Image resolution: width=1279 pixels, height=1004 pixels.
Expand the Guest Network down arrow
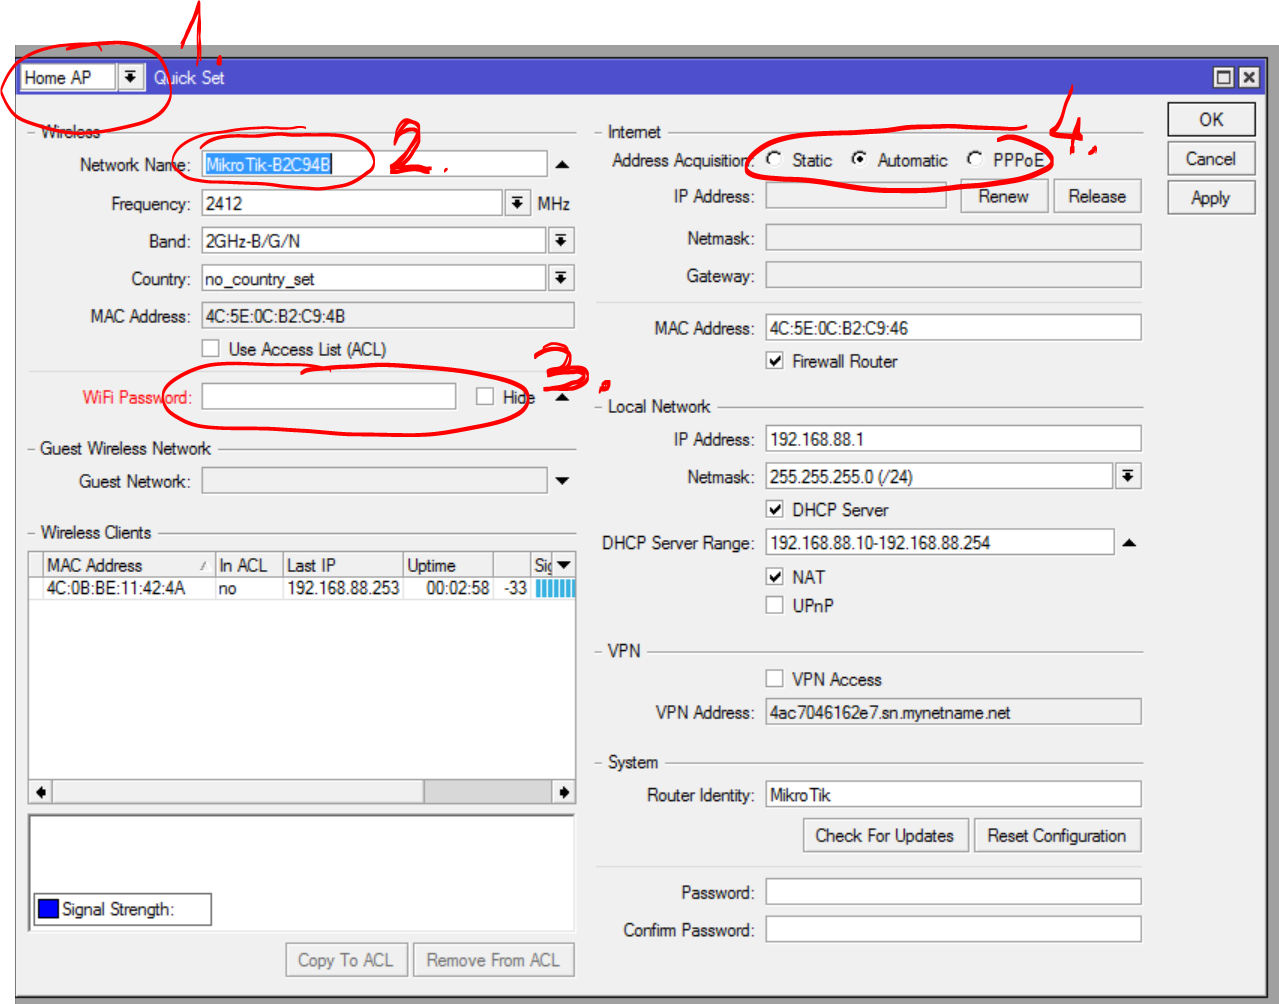pyautogui.click(x=562, y=481)
